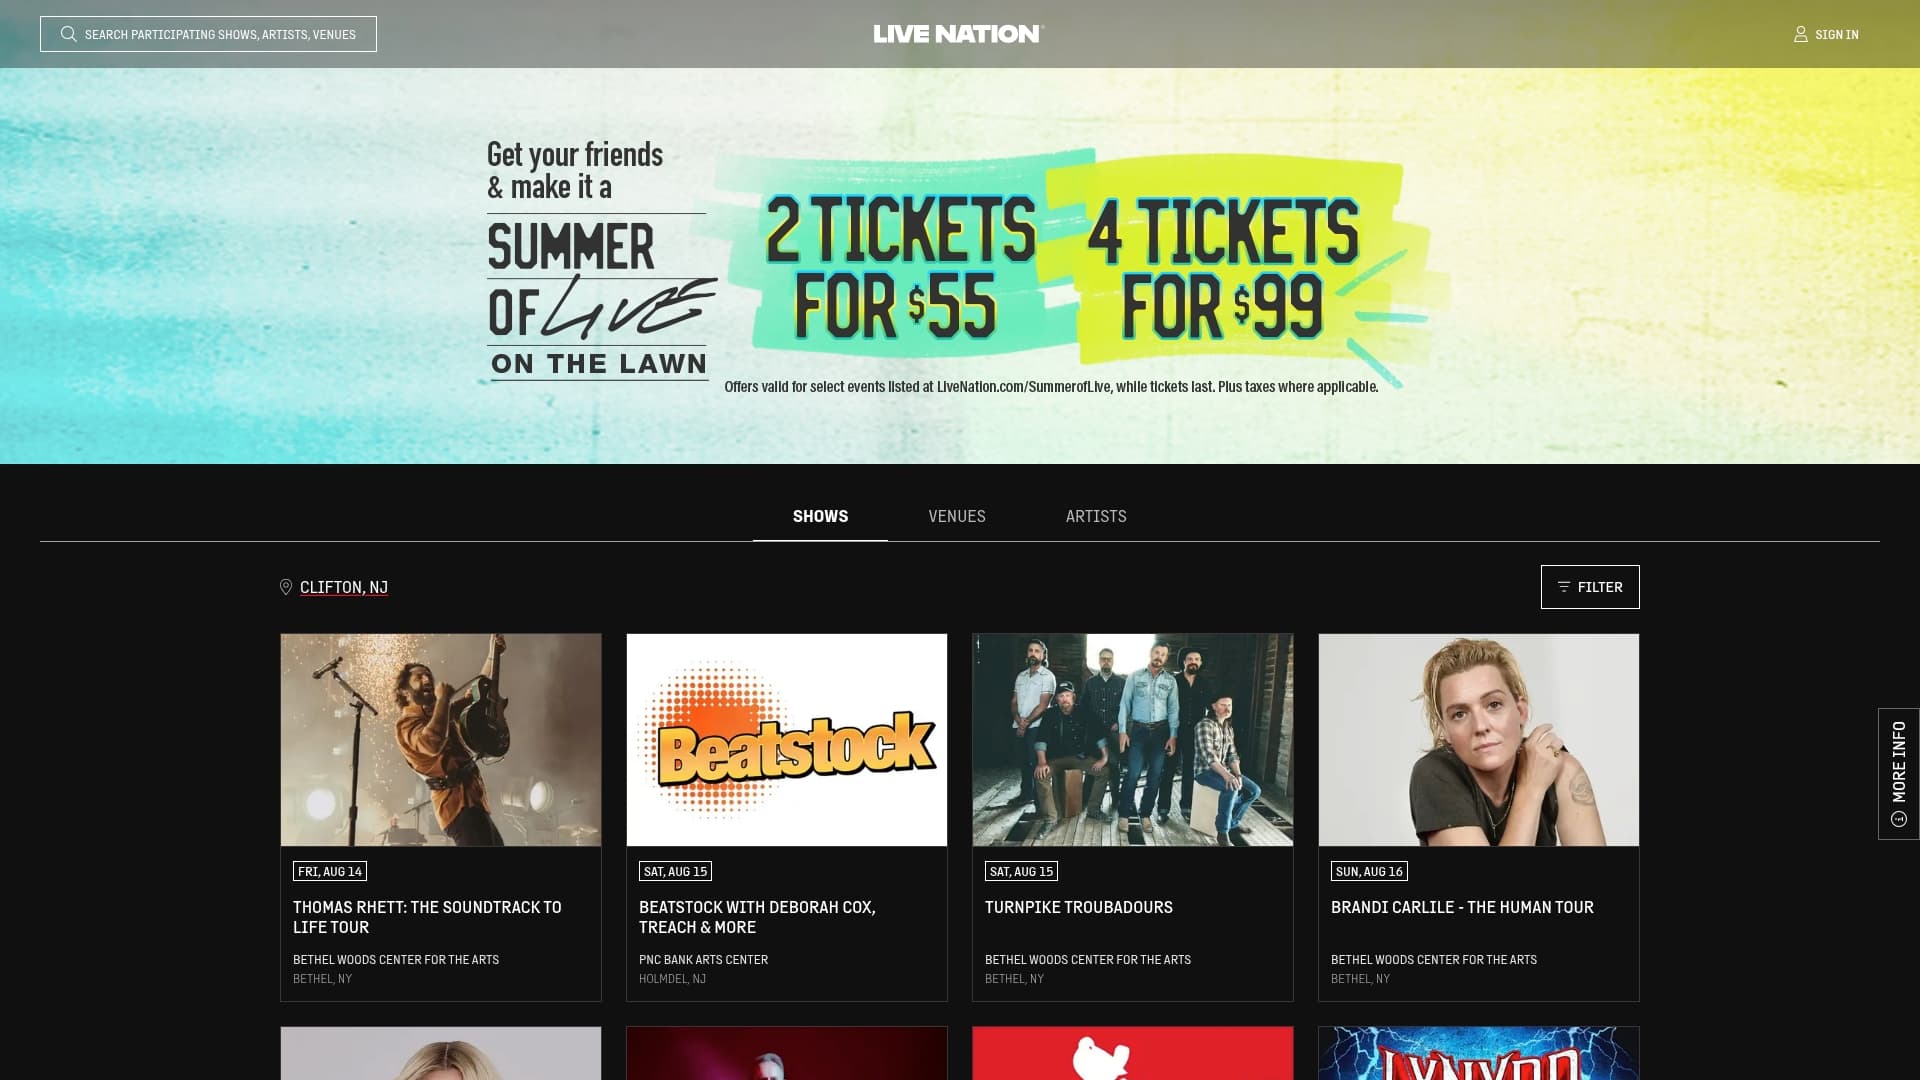Open the Turnpike Troubadours band photo
This screenshot has width=1920, height=1080.
pyautogui.click(x=1133, y=740)
